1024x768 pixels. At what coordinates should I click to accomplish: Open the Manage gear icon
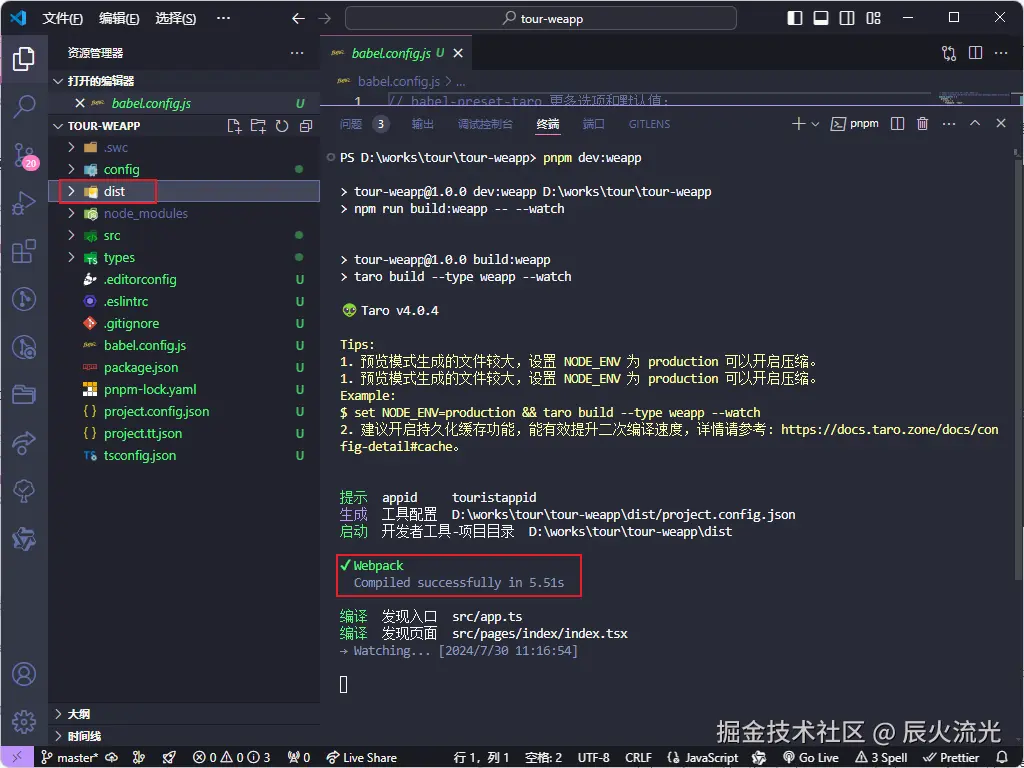(24, 722)
